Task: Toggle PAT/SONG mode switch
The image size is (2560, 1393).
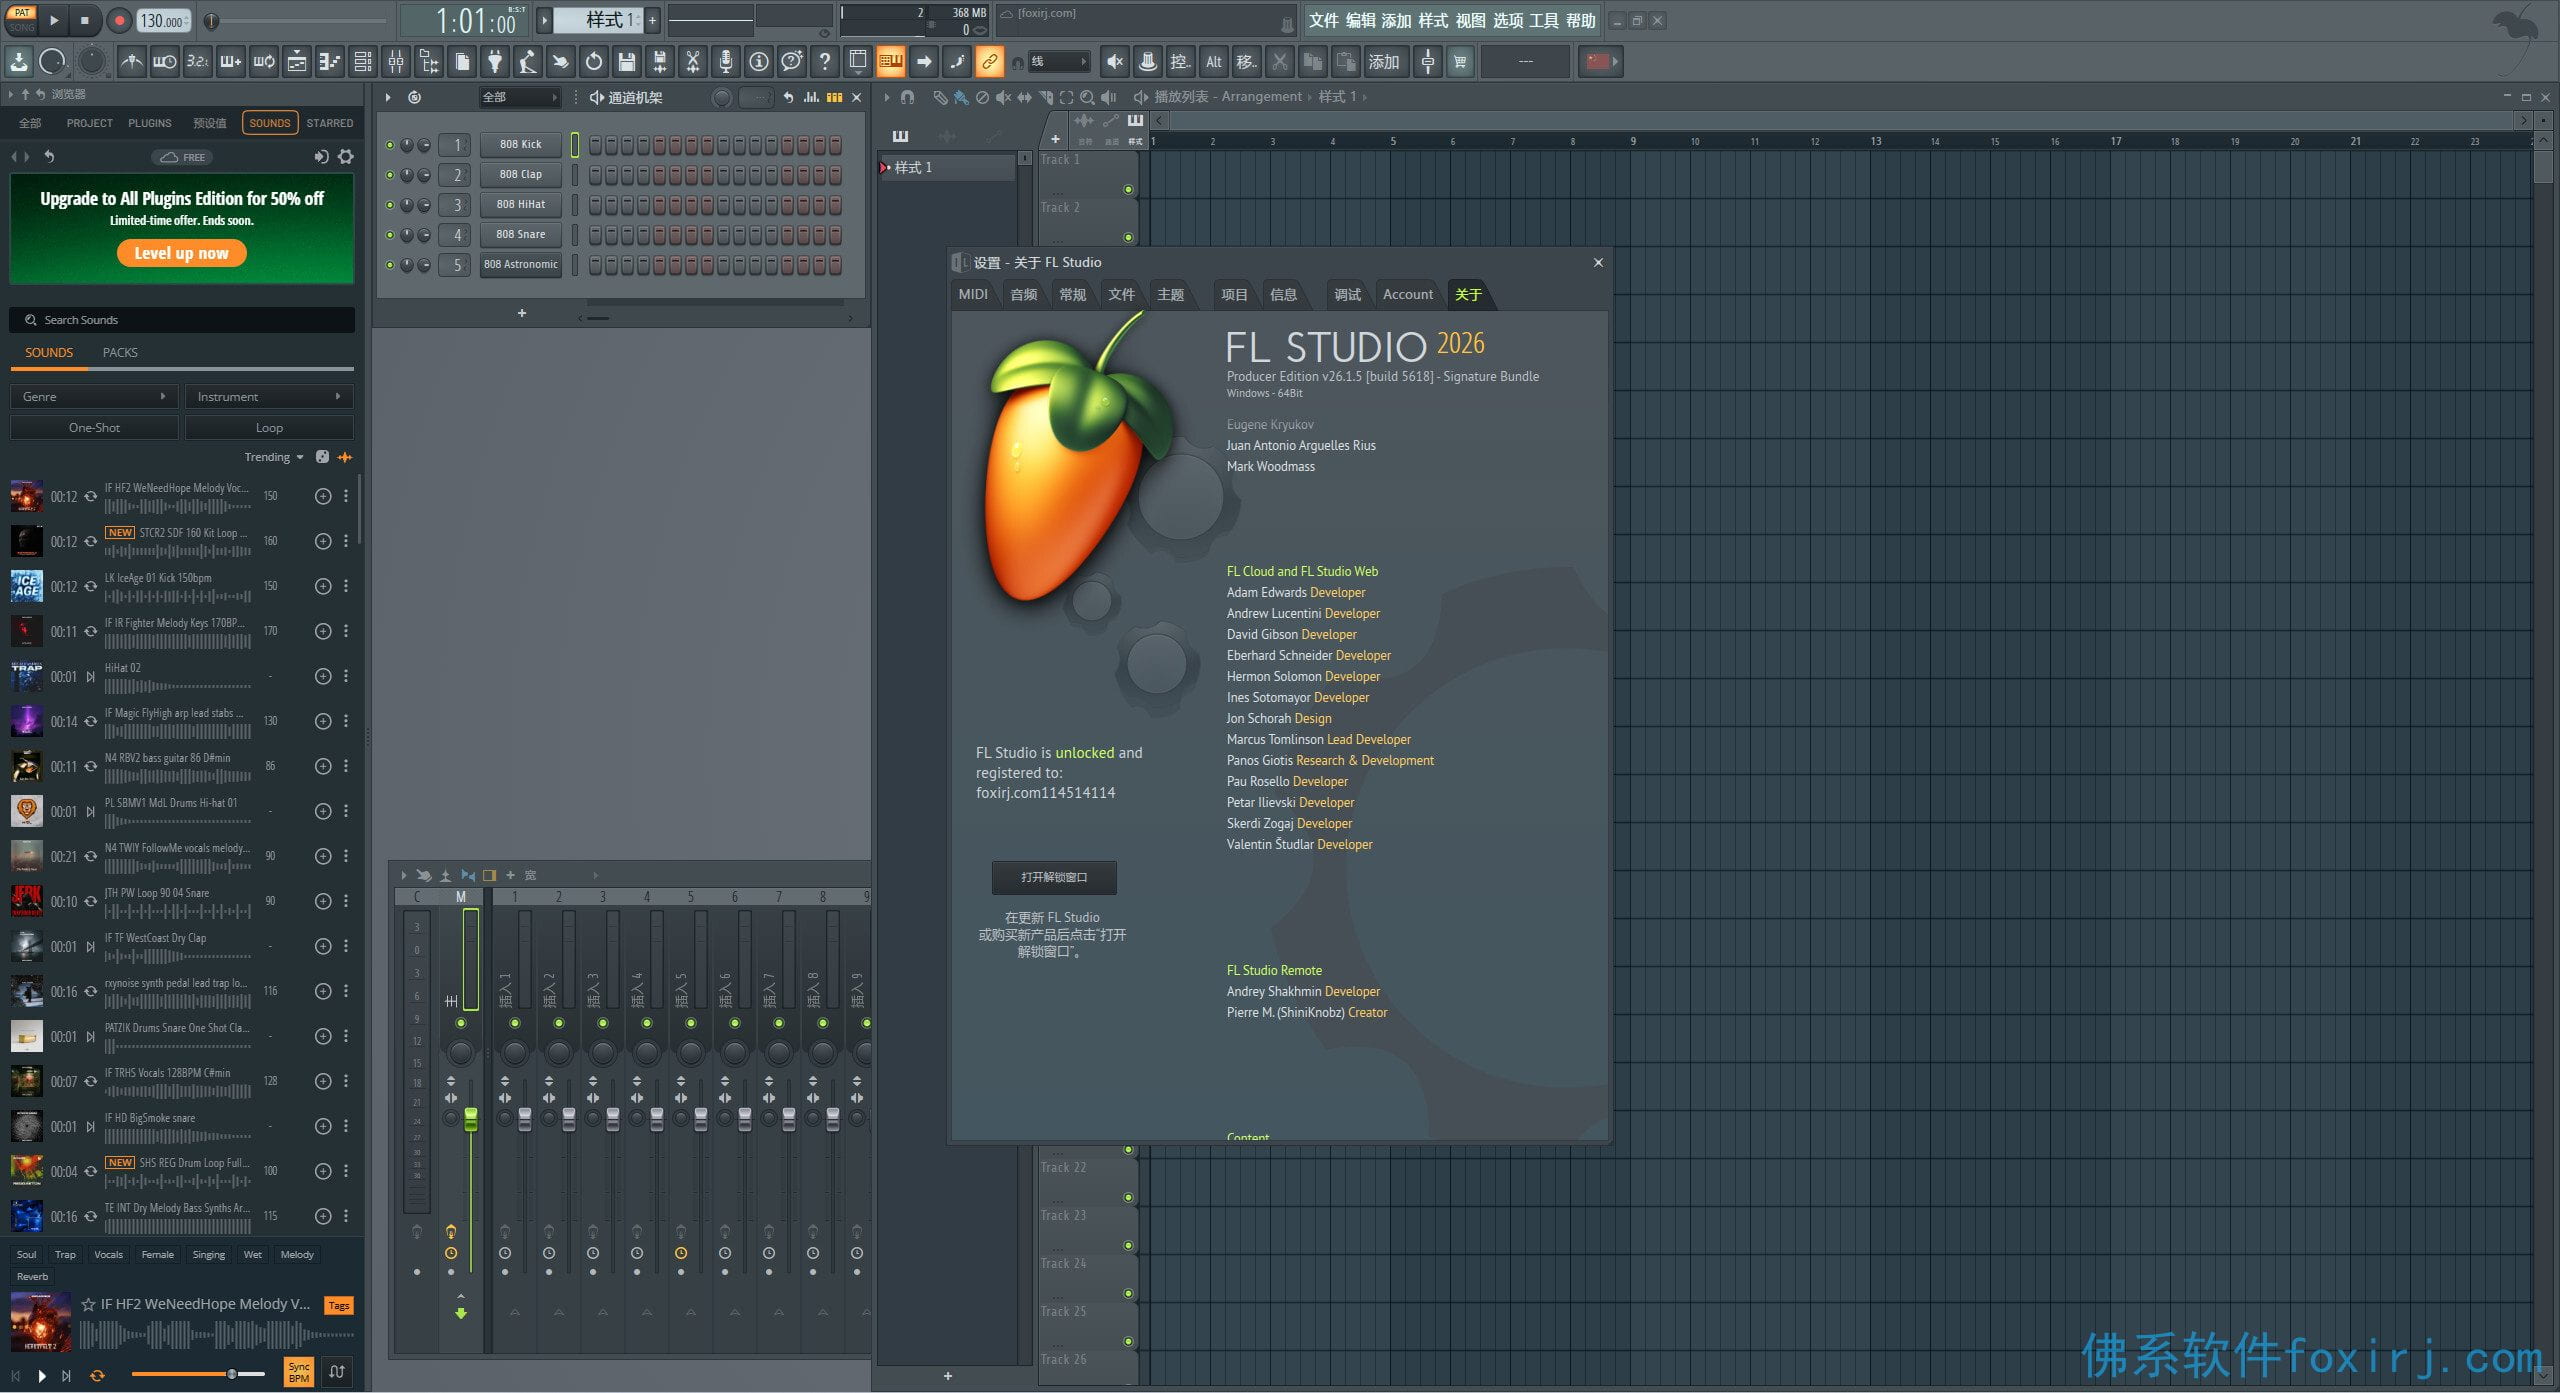Action: pos(21,20)
